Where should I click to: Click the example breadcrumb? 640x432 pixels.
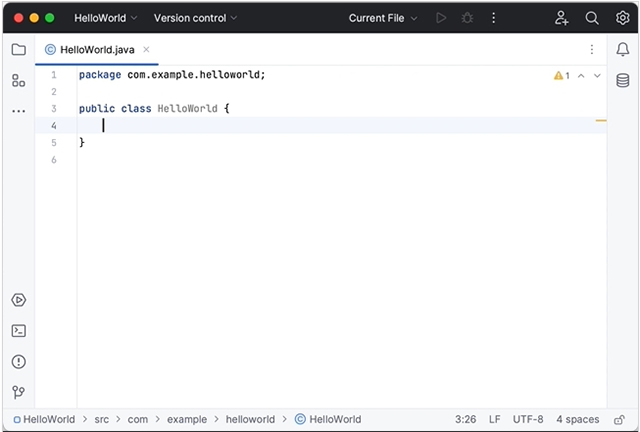(187, 419)
